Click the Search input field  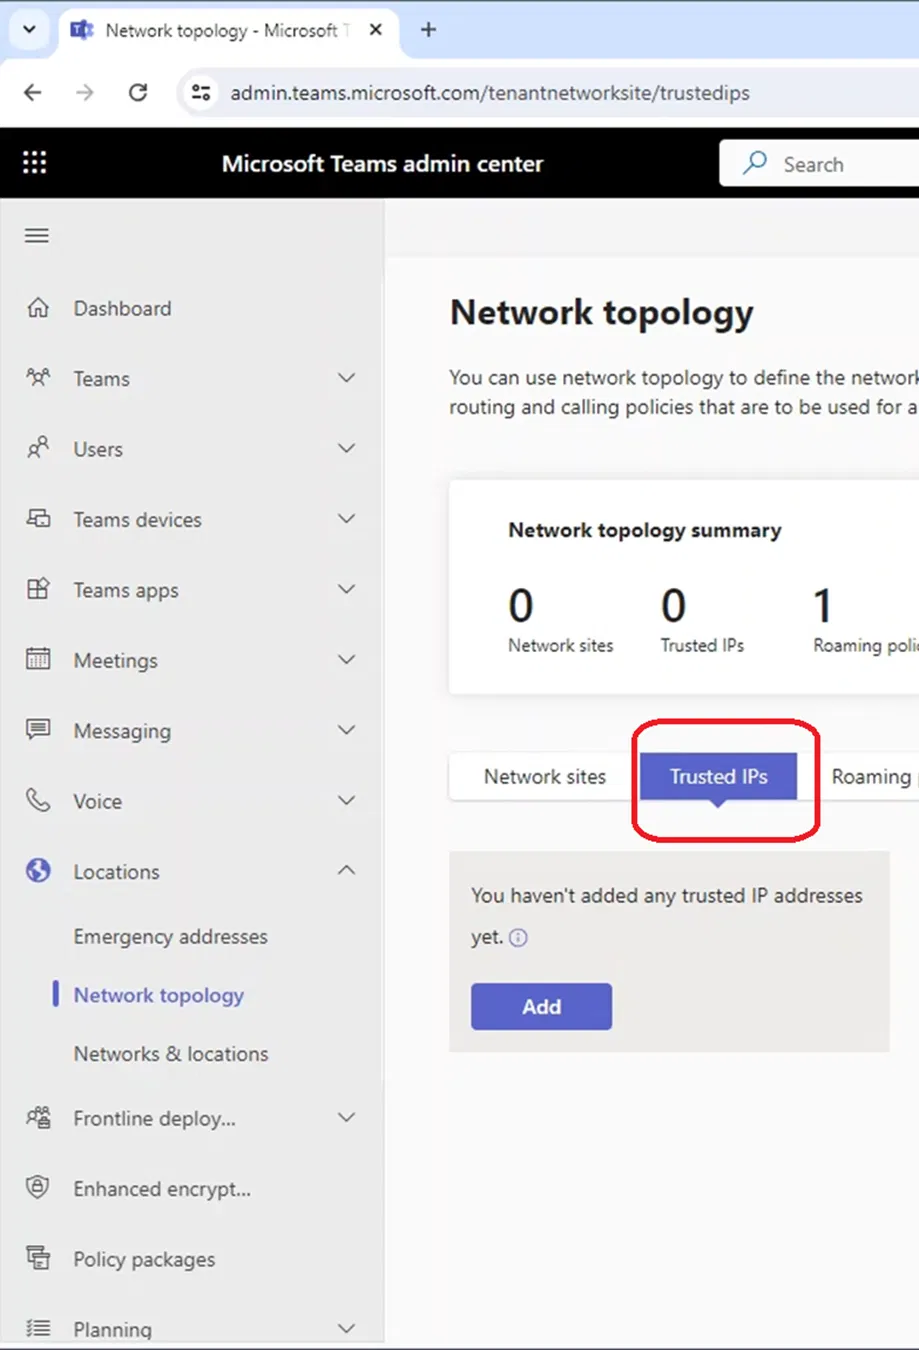(x=840, y=164)
